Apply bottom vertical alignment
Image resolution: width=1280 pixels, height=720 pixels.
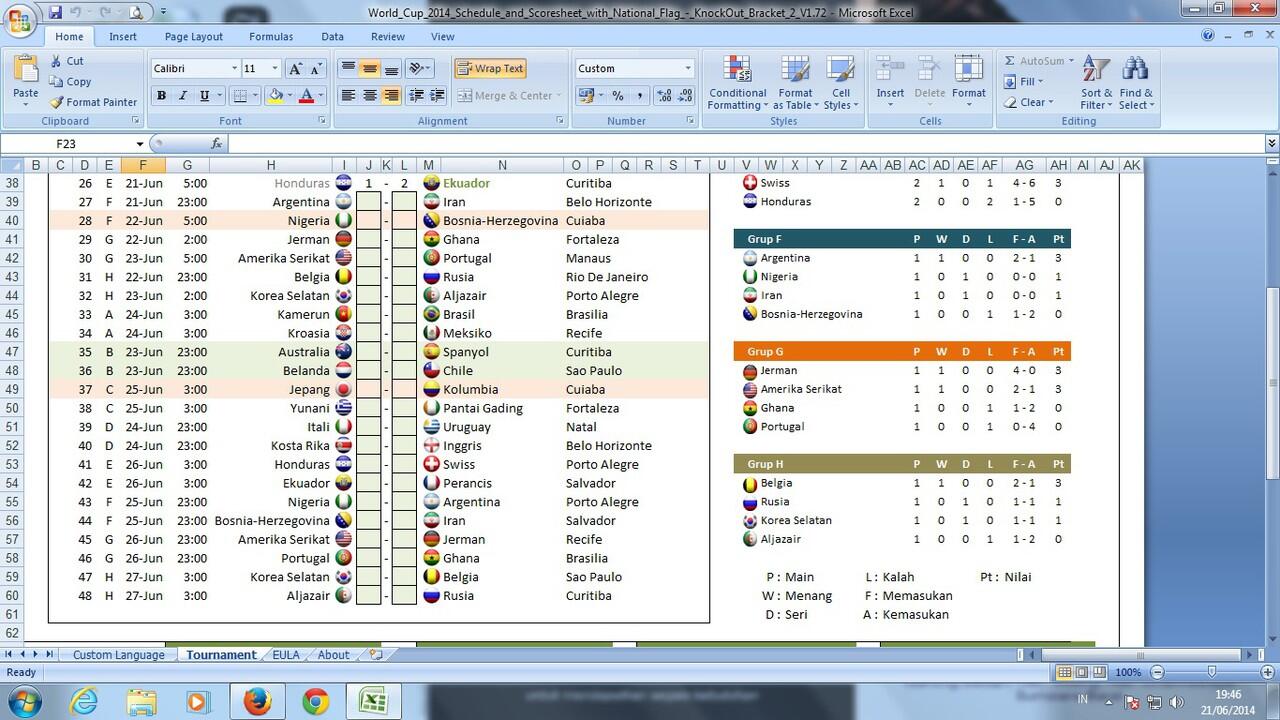(391, 69)
